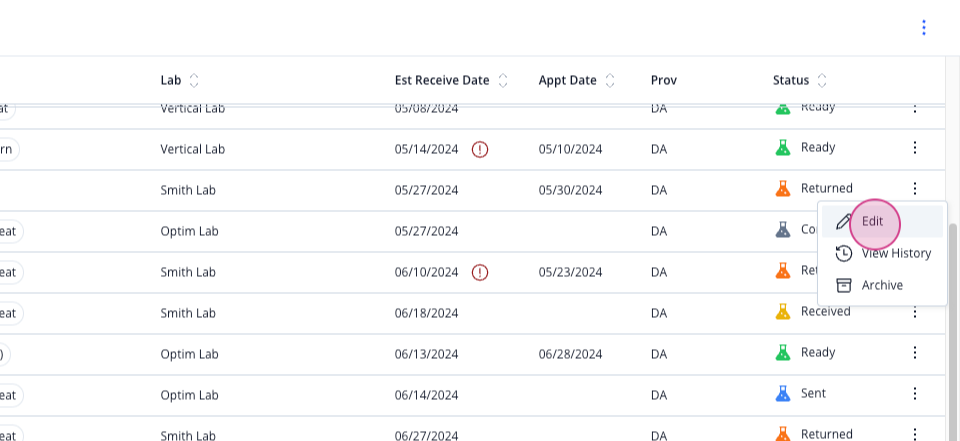Open row actions for 05/14/2024 Ready case

click(x=915, y=148)
